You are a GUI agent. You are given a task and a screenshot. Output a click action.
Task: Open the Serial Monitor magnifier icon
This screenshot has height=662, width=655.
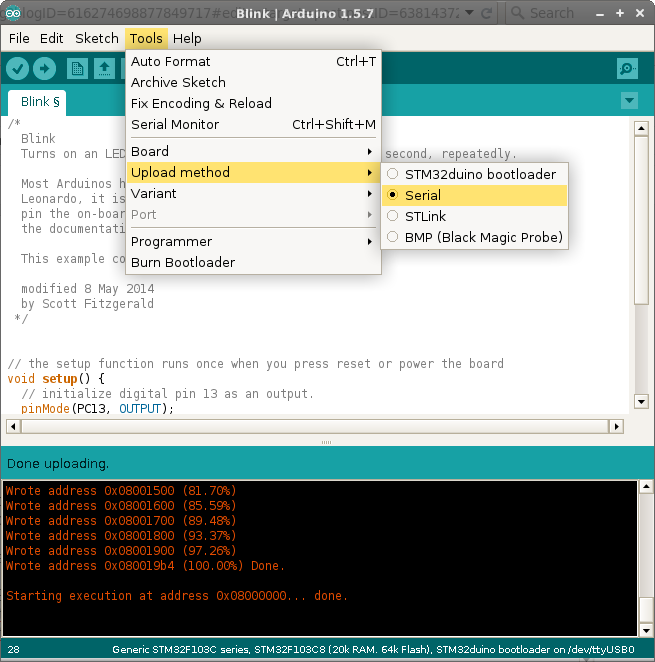[x=627, y=68]
